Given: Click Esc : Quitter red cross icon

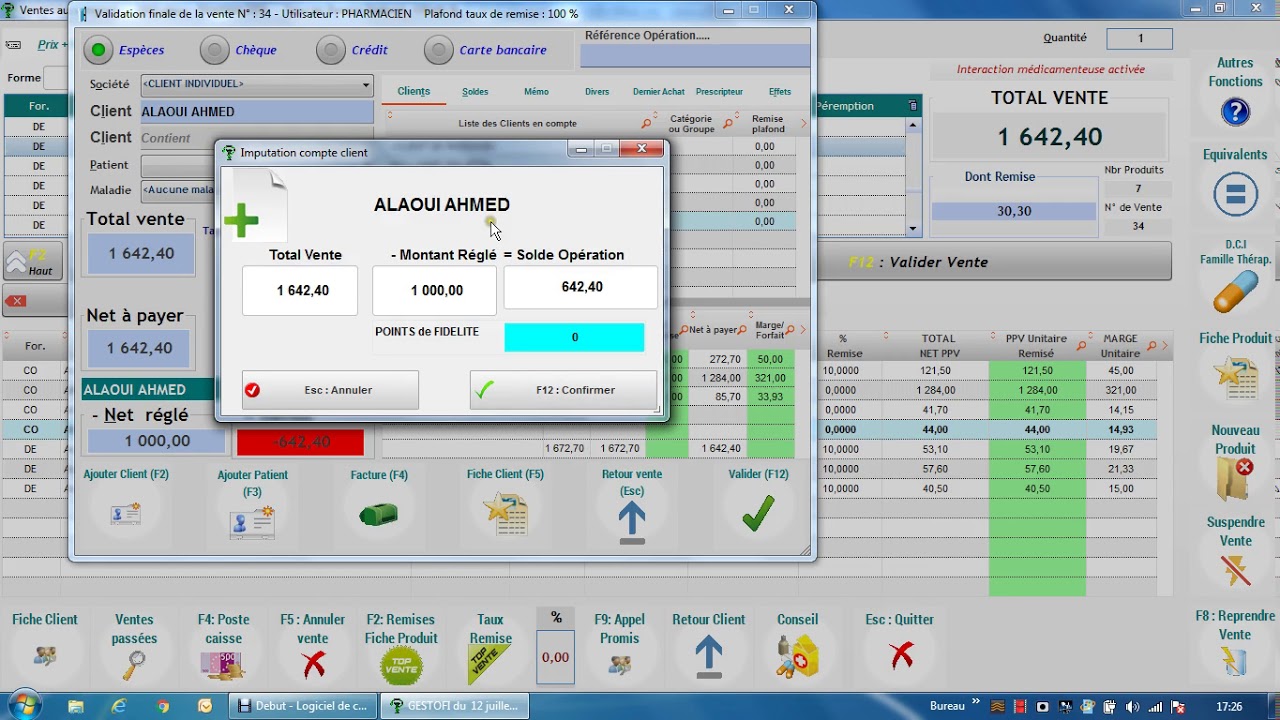Looking at the screenshot, I should [x=901, y=656].
